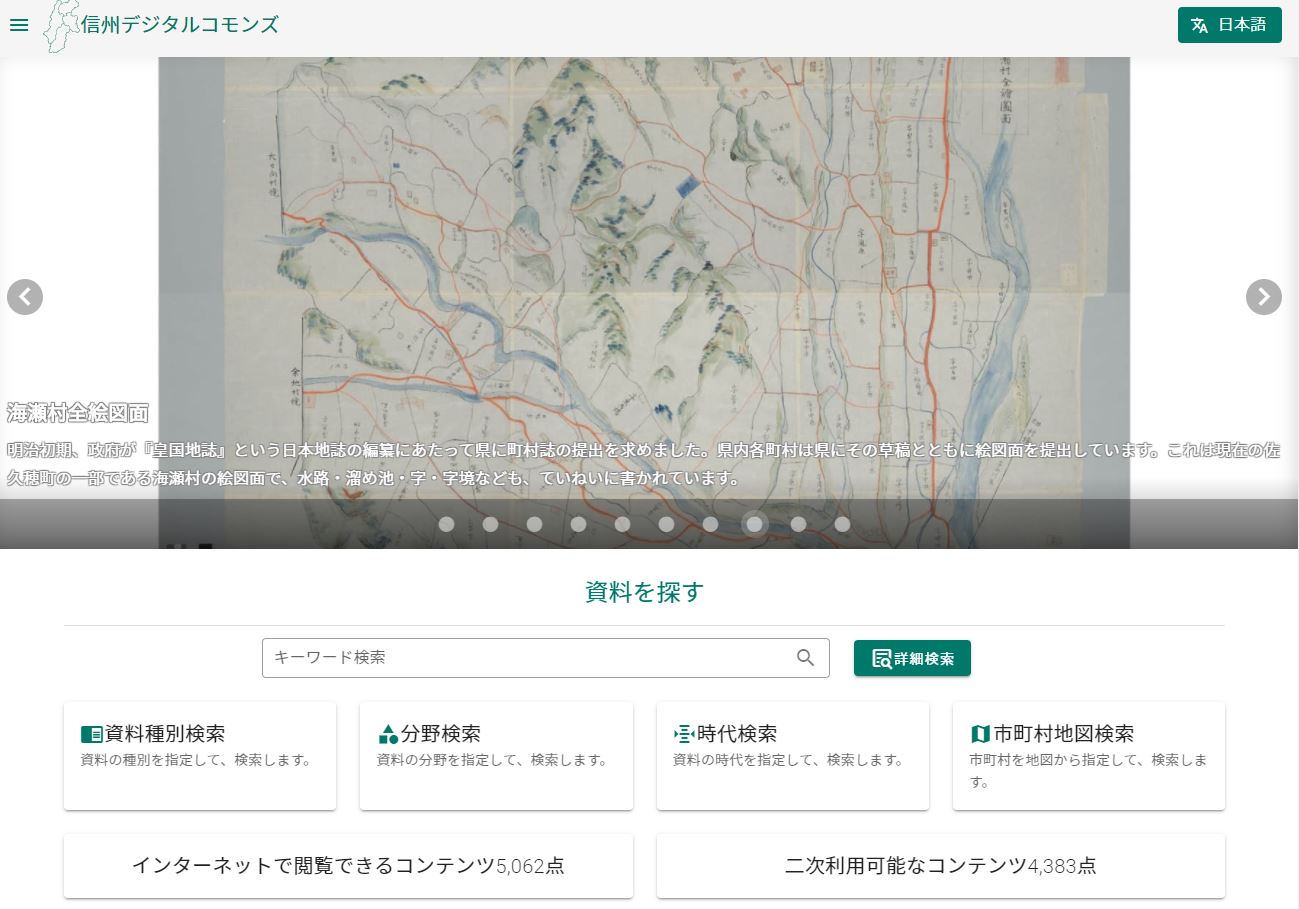The width and height of the screenshot is (1299, 909).
Task: Open the 海瀬村全絵図面 slide title
Action: pyautogui.click(x=78, y=412)
